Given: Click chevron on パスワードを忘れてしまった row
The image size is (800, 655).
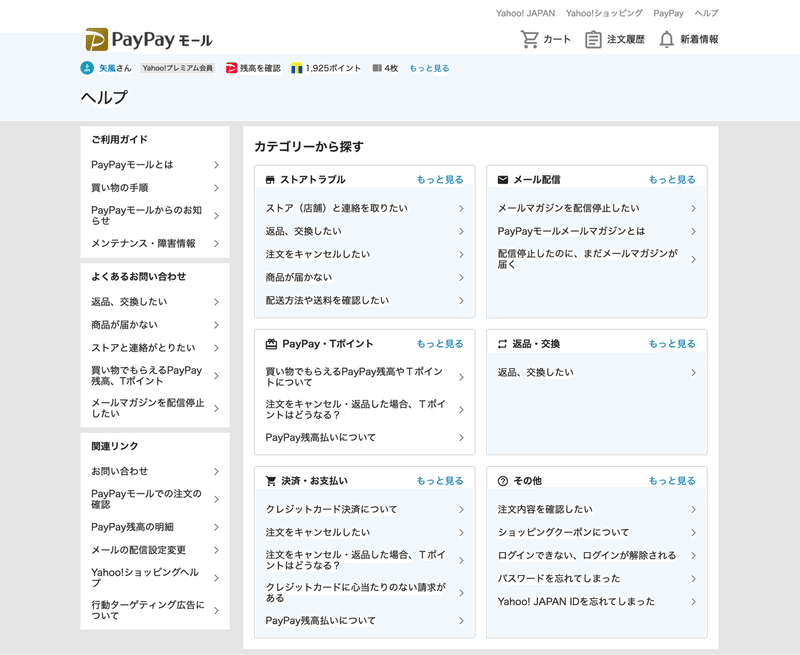Looking at the screenshot, I should (693, 578).
